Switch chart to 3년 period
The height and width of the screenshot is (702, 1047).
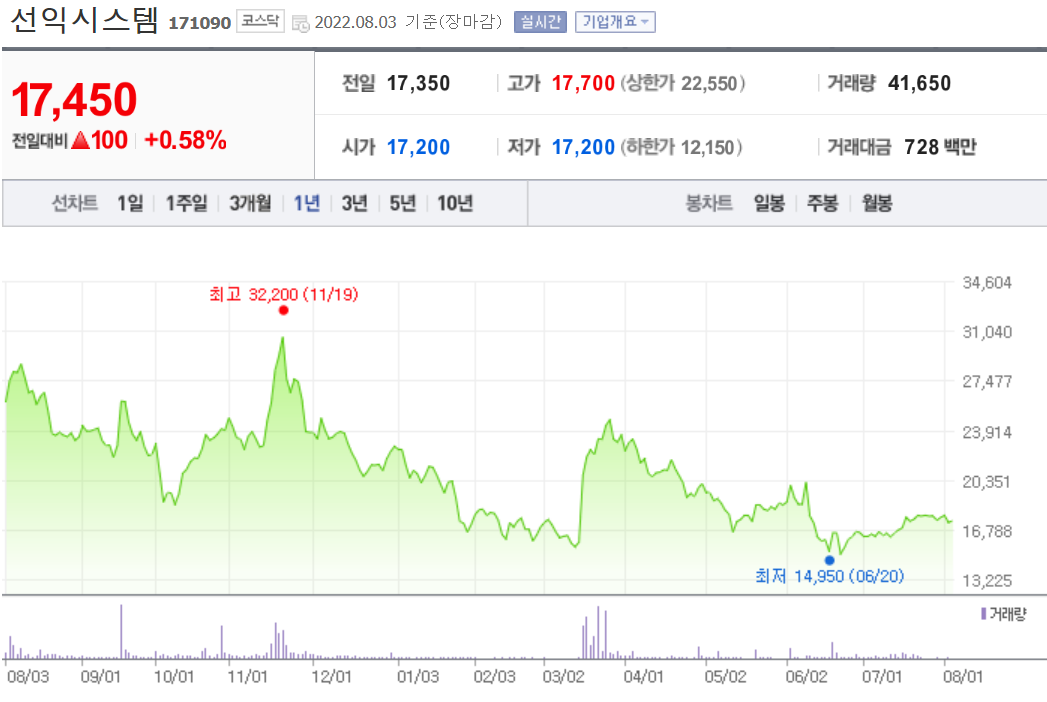[355, 203]
